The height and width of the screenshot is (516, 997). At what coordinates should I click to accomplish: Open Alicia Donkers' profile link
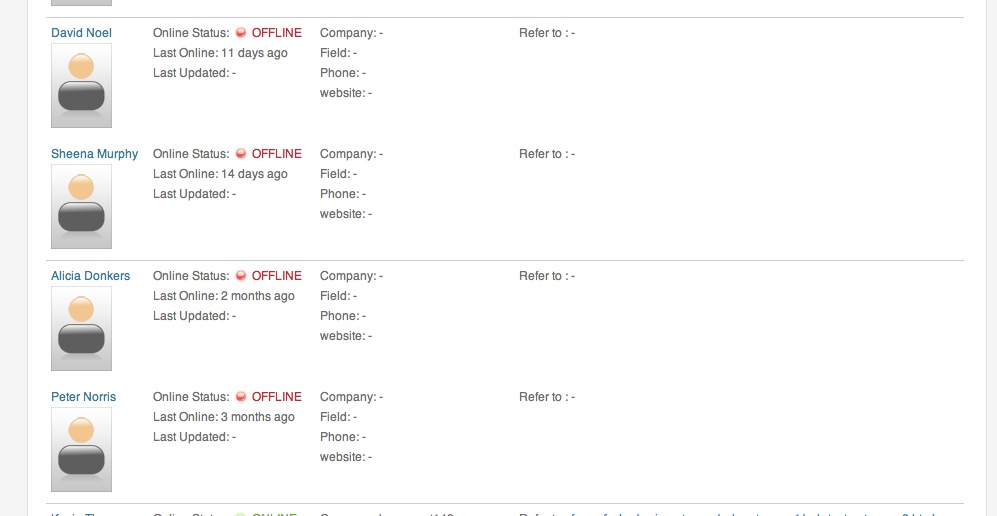[90, 276]
